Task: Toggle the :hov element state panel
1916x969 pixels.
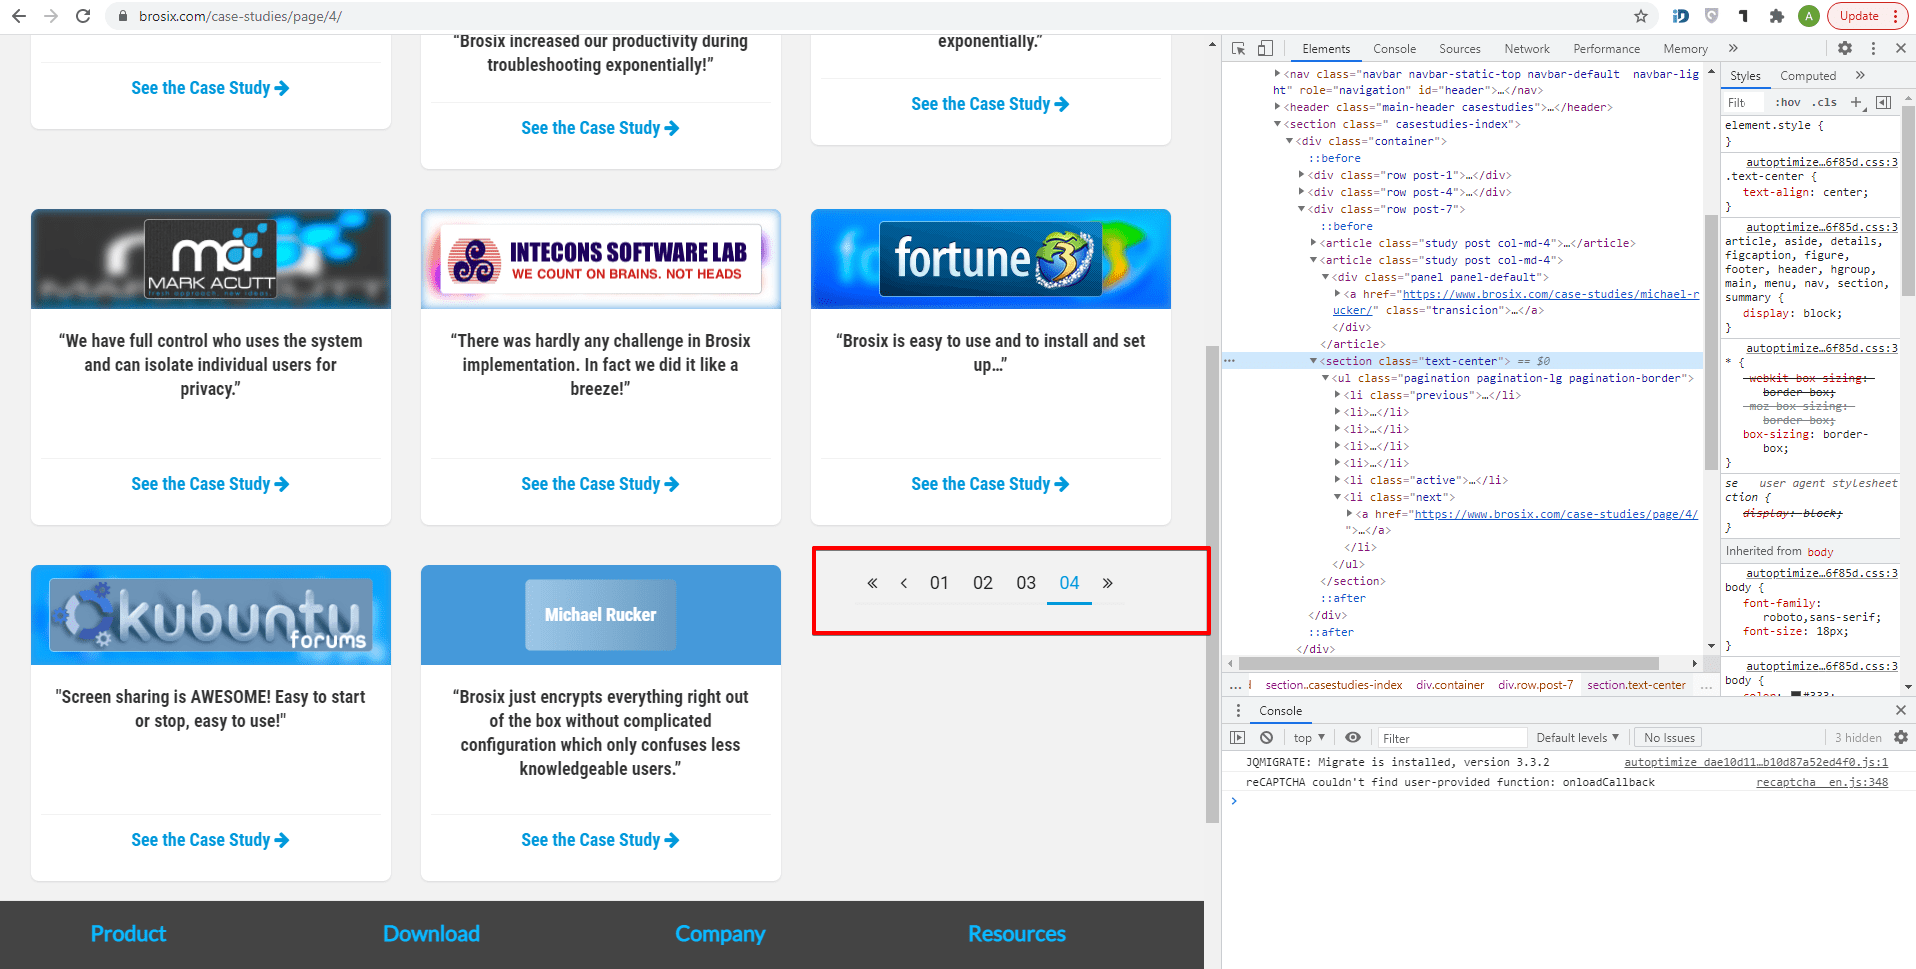Action: (1788, 102)
